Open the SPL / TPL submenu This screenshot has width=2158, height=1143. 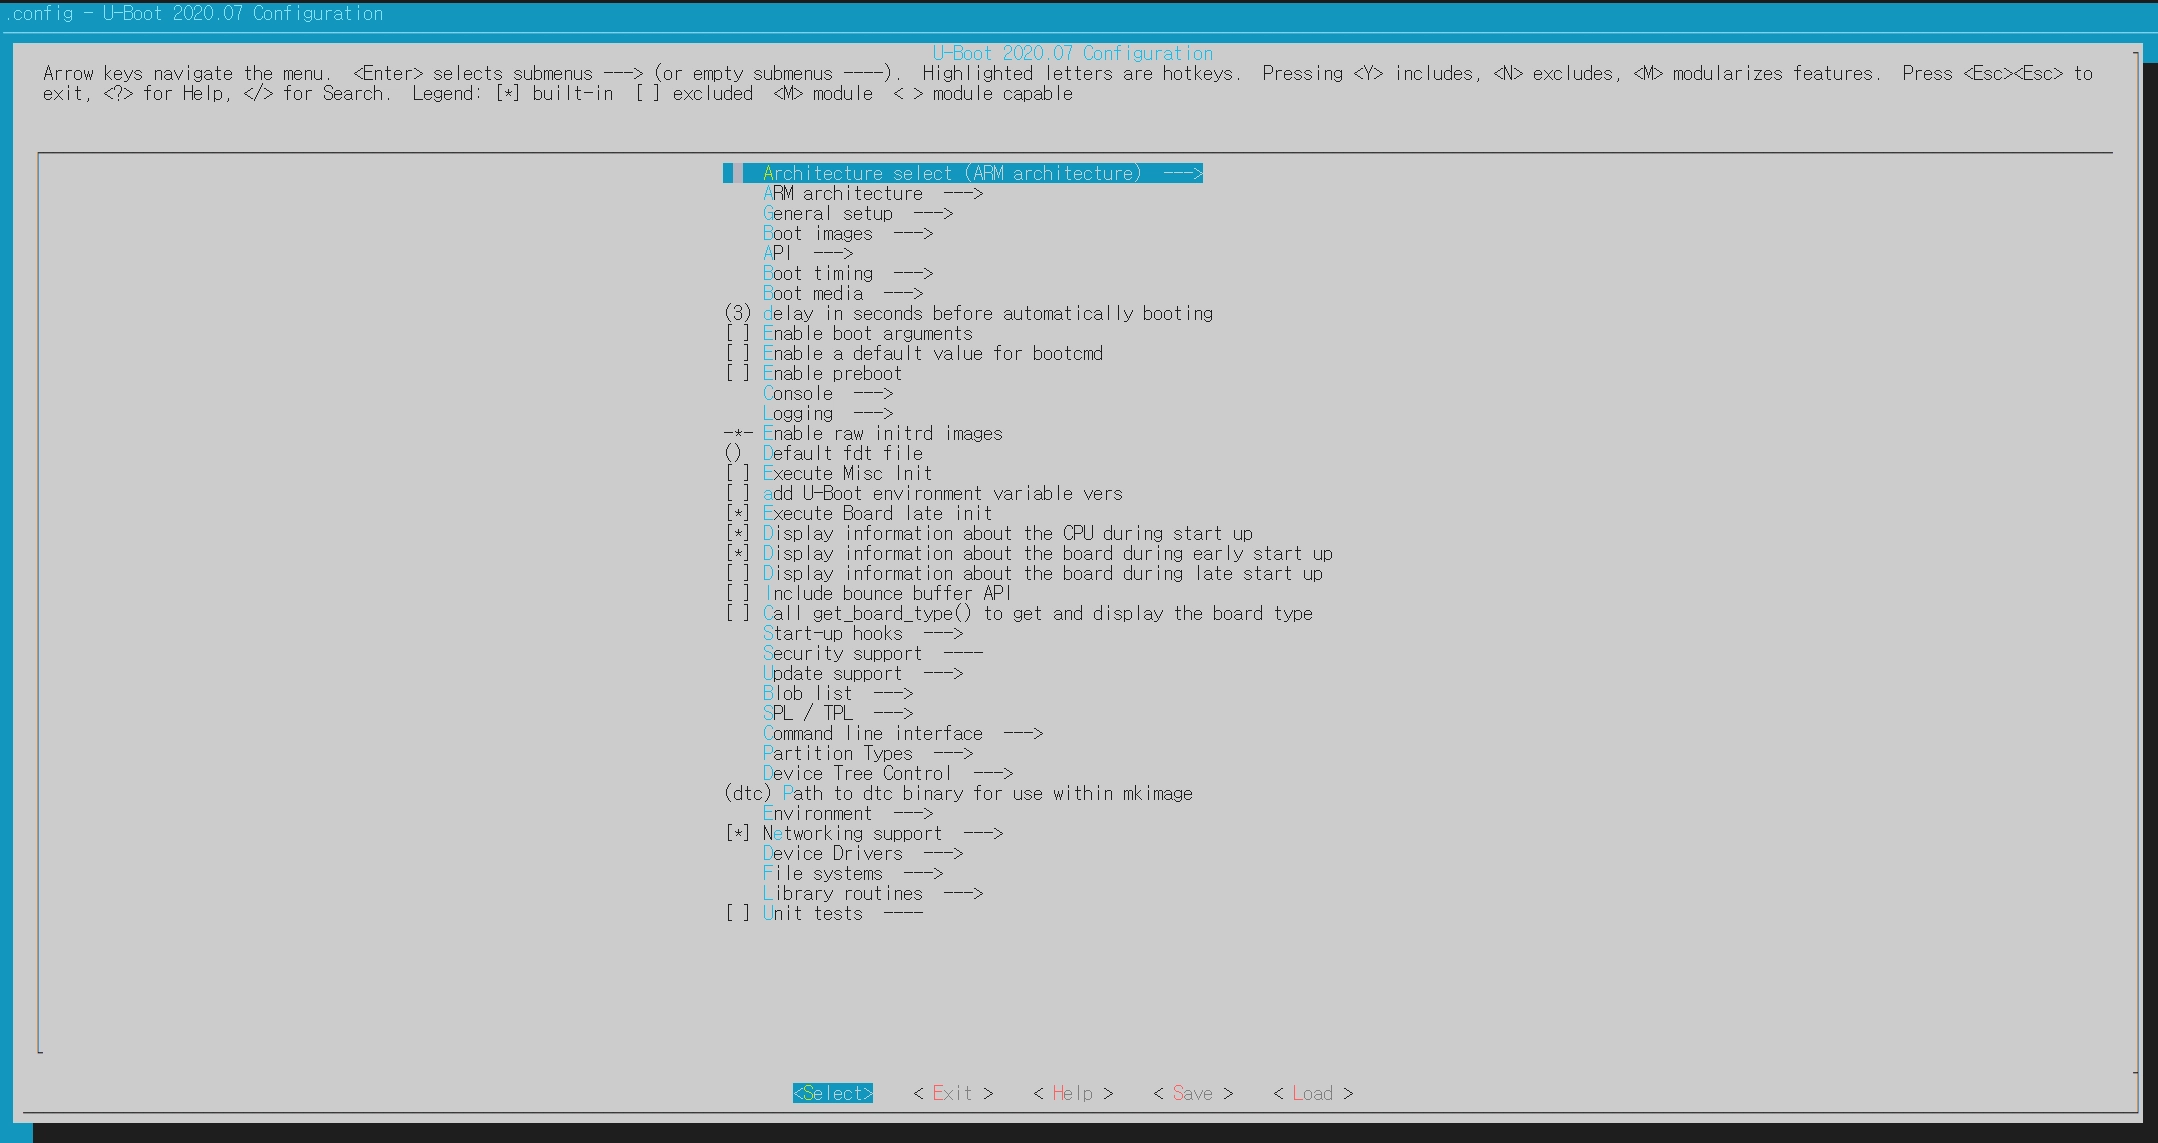[838, 713]
